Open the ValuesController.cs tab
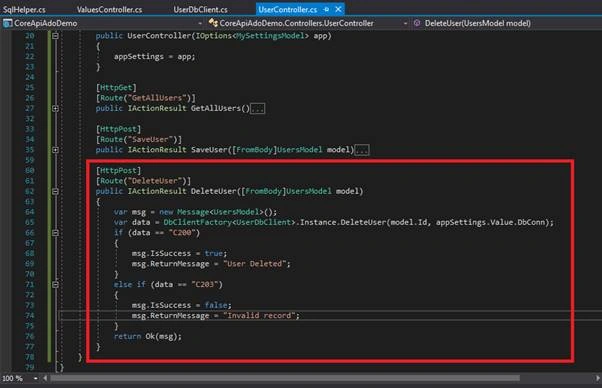 pos(109,9)
